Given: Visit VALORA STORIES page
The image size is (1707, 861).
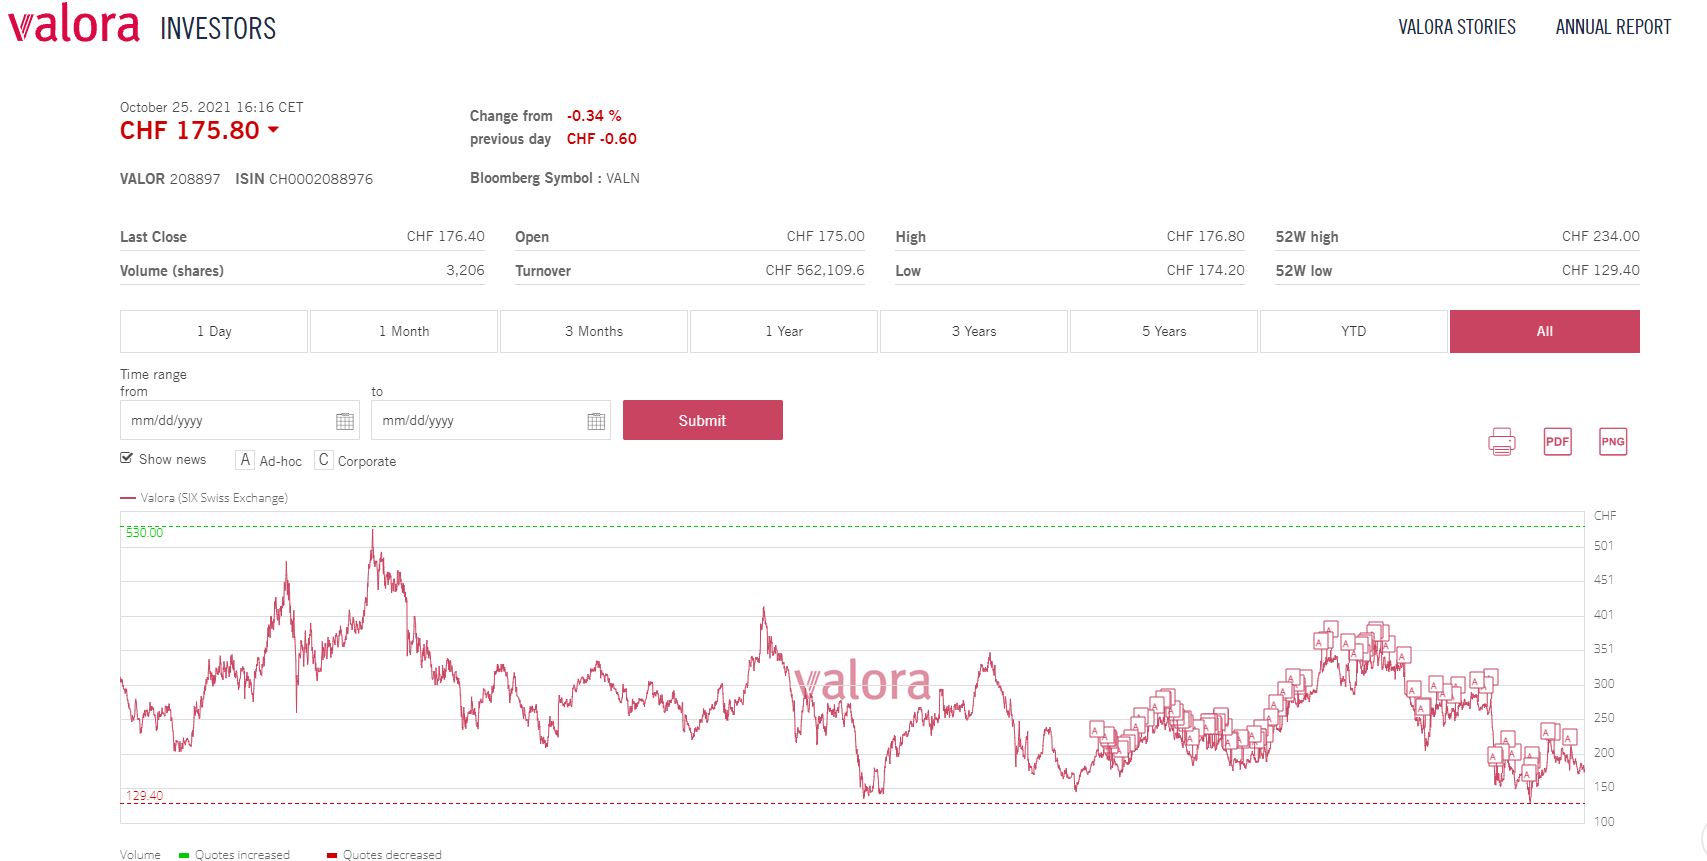Looking at the screenshot, I should 1456,27.
